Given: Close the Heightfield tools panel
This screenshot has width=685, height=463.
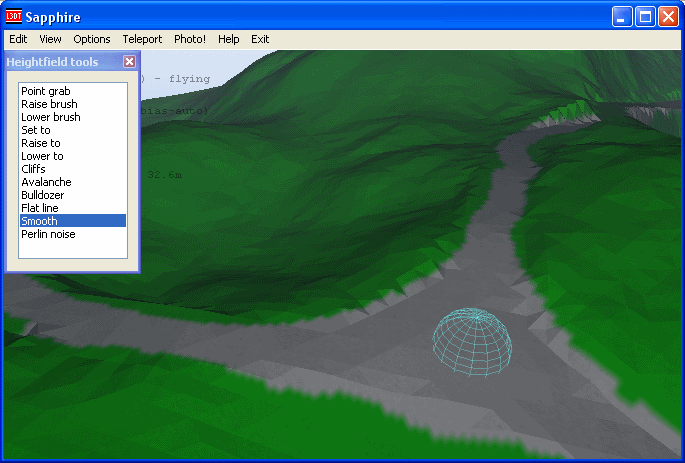Looking at the screenshot, I should point(129,62).
